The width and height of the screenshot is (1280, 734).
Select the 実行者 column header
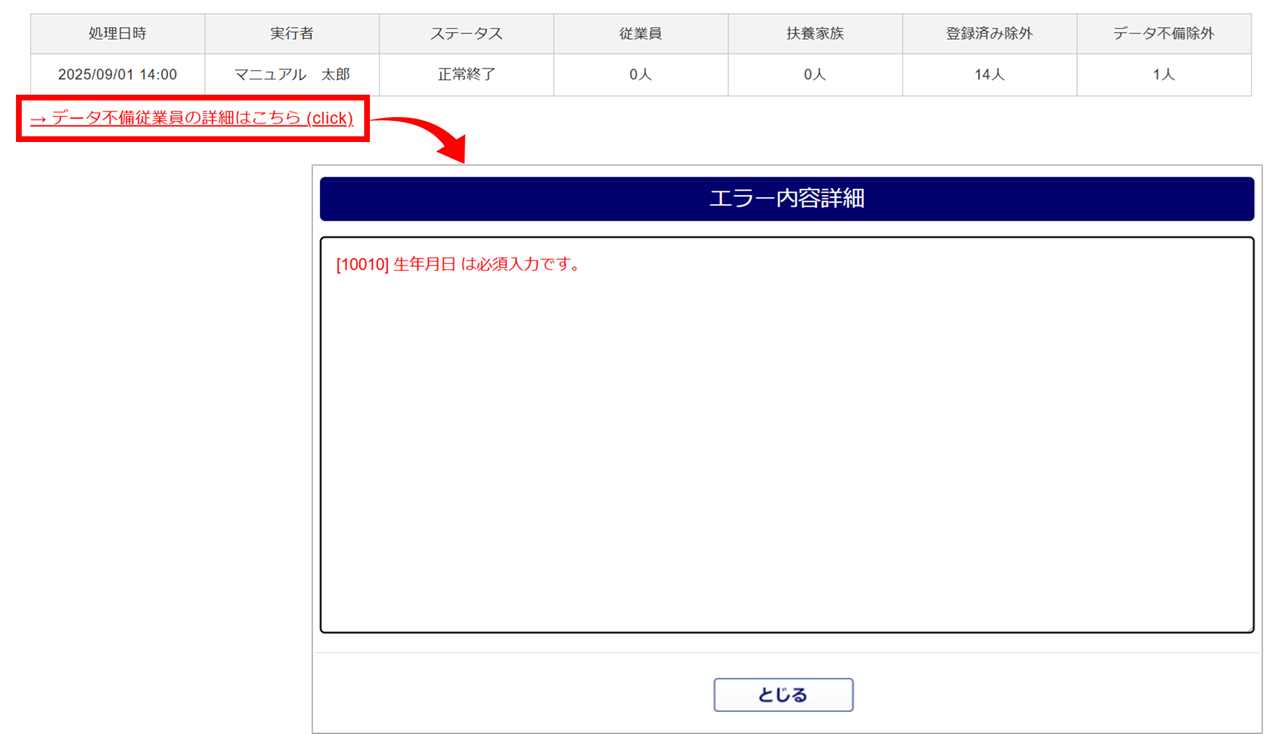click(x=292, y=34)
